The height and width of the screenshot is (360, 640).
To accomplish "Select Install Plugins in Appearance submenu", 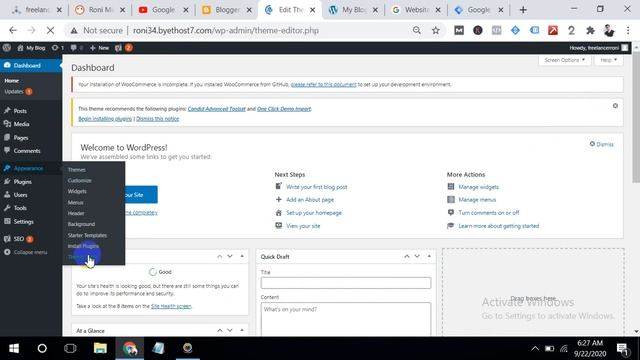I will click(x=83, y=246).
